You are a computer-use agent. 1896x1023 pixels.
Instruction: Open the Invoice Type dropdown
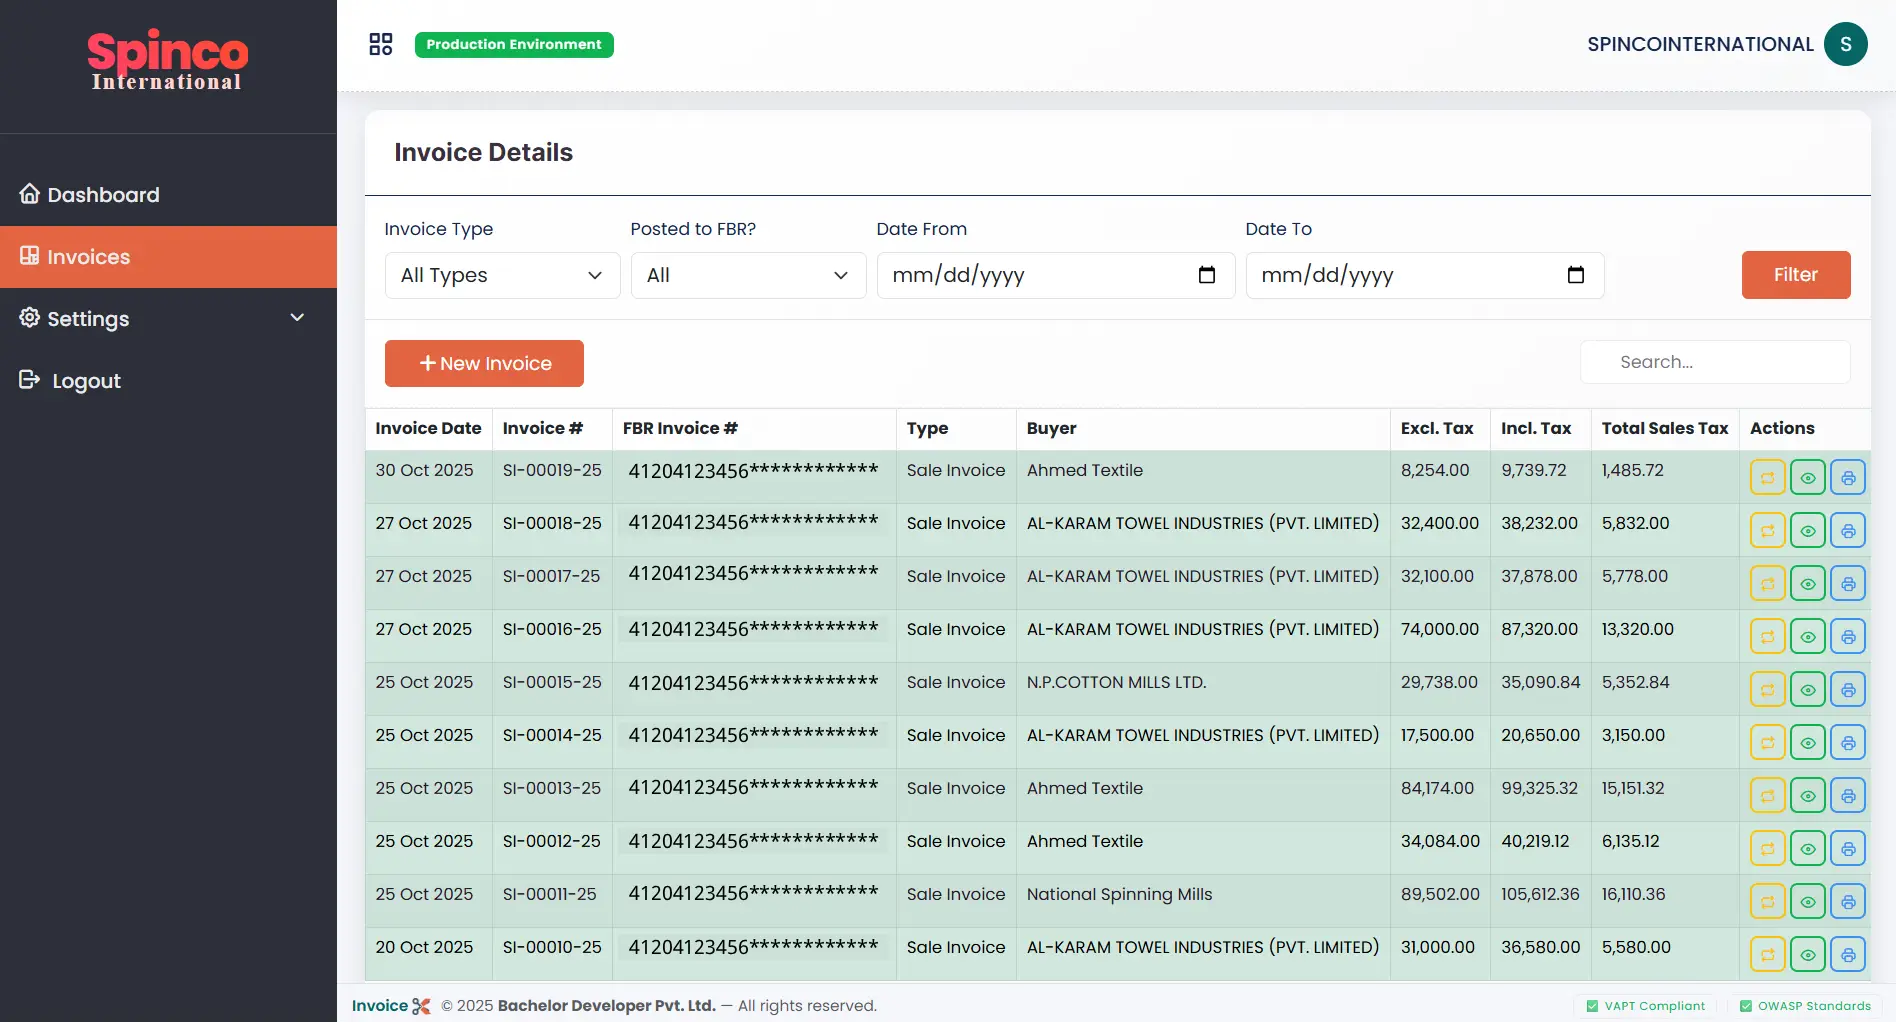pos(501,275)
